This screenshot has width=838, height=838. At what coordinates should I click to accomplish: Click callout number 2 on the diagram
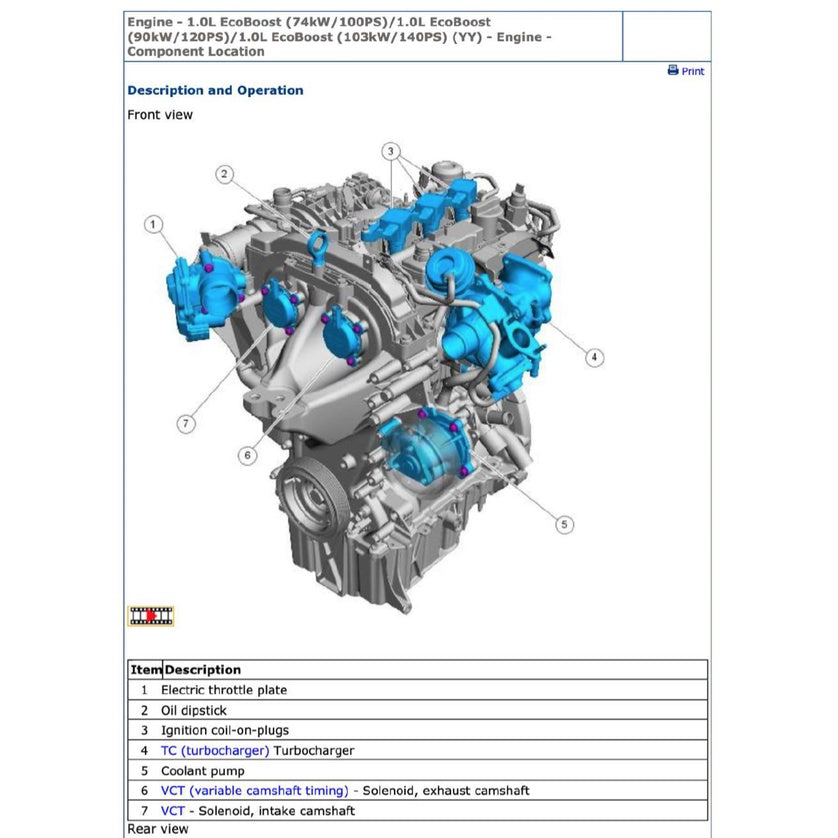point(224,174)
